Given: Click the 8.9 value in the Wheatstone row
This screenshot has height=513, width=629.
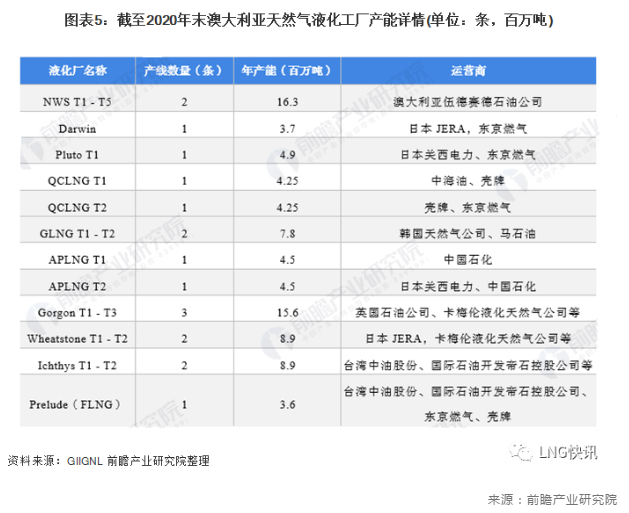Looking at the screenshot, I should pos(287,339).
